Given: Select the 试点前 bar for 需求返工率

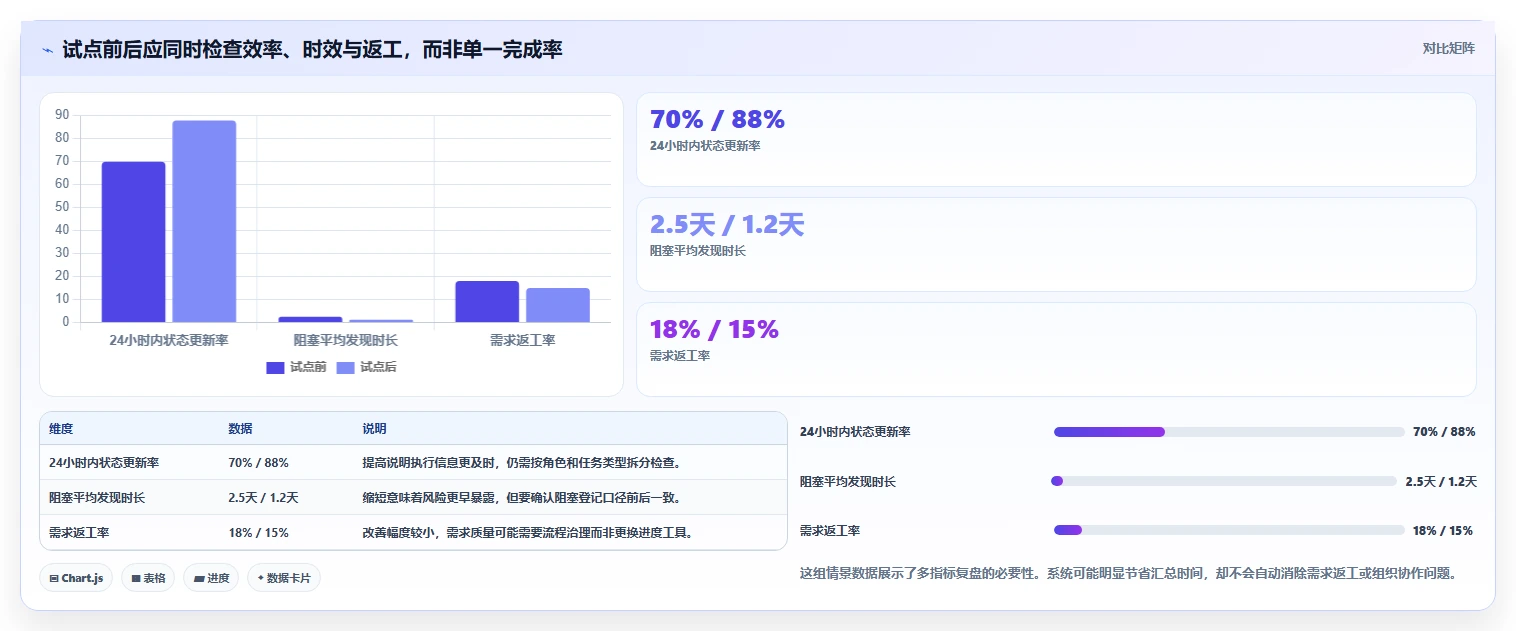Looking at the screenshot, I should tap(487, 302).
